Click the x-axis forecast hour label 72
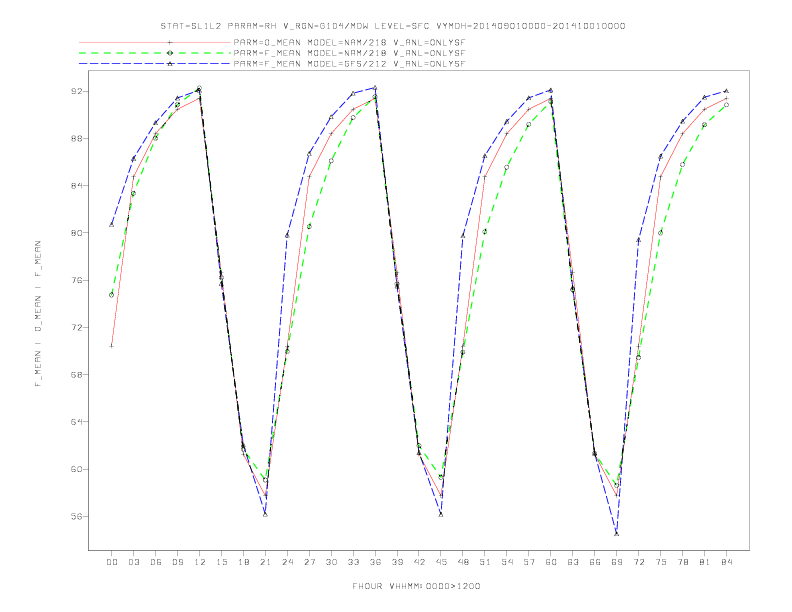Screen dimensions: 792x612 [638, 562]
